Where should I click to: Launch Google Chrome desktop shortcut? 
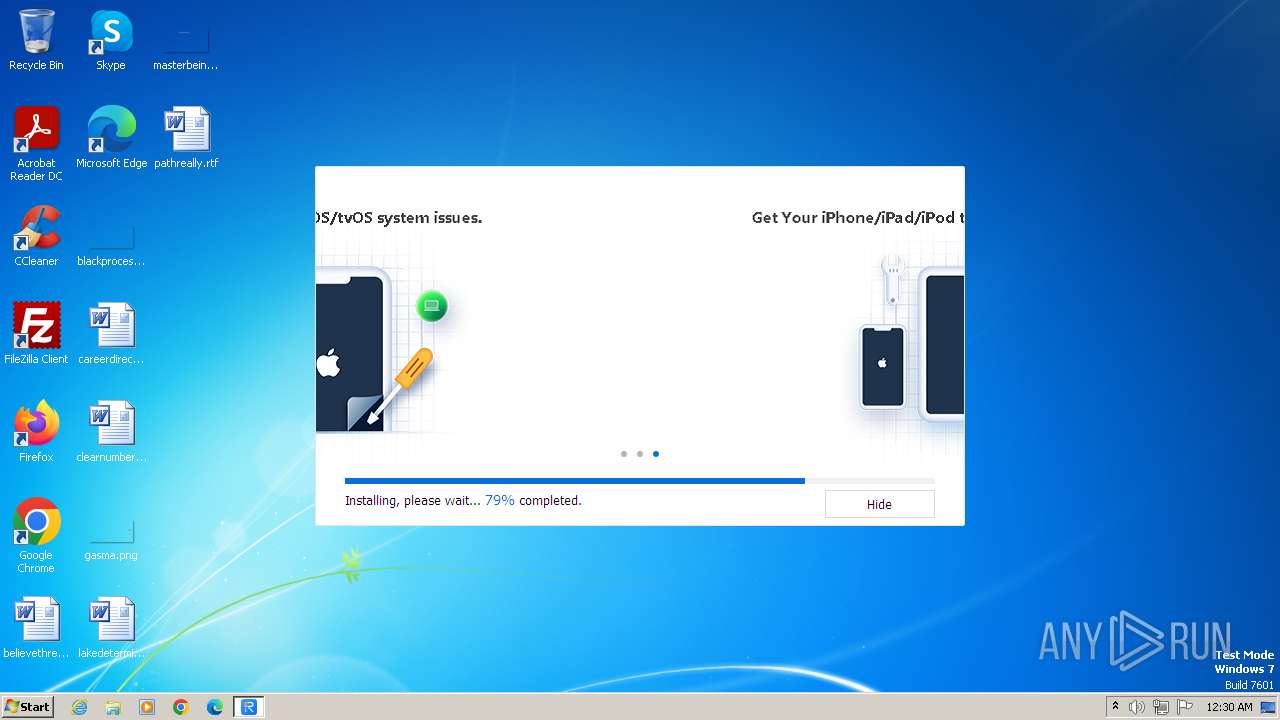(36, 536)
